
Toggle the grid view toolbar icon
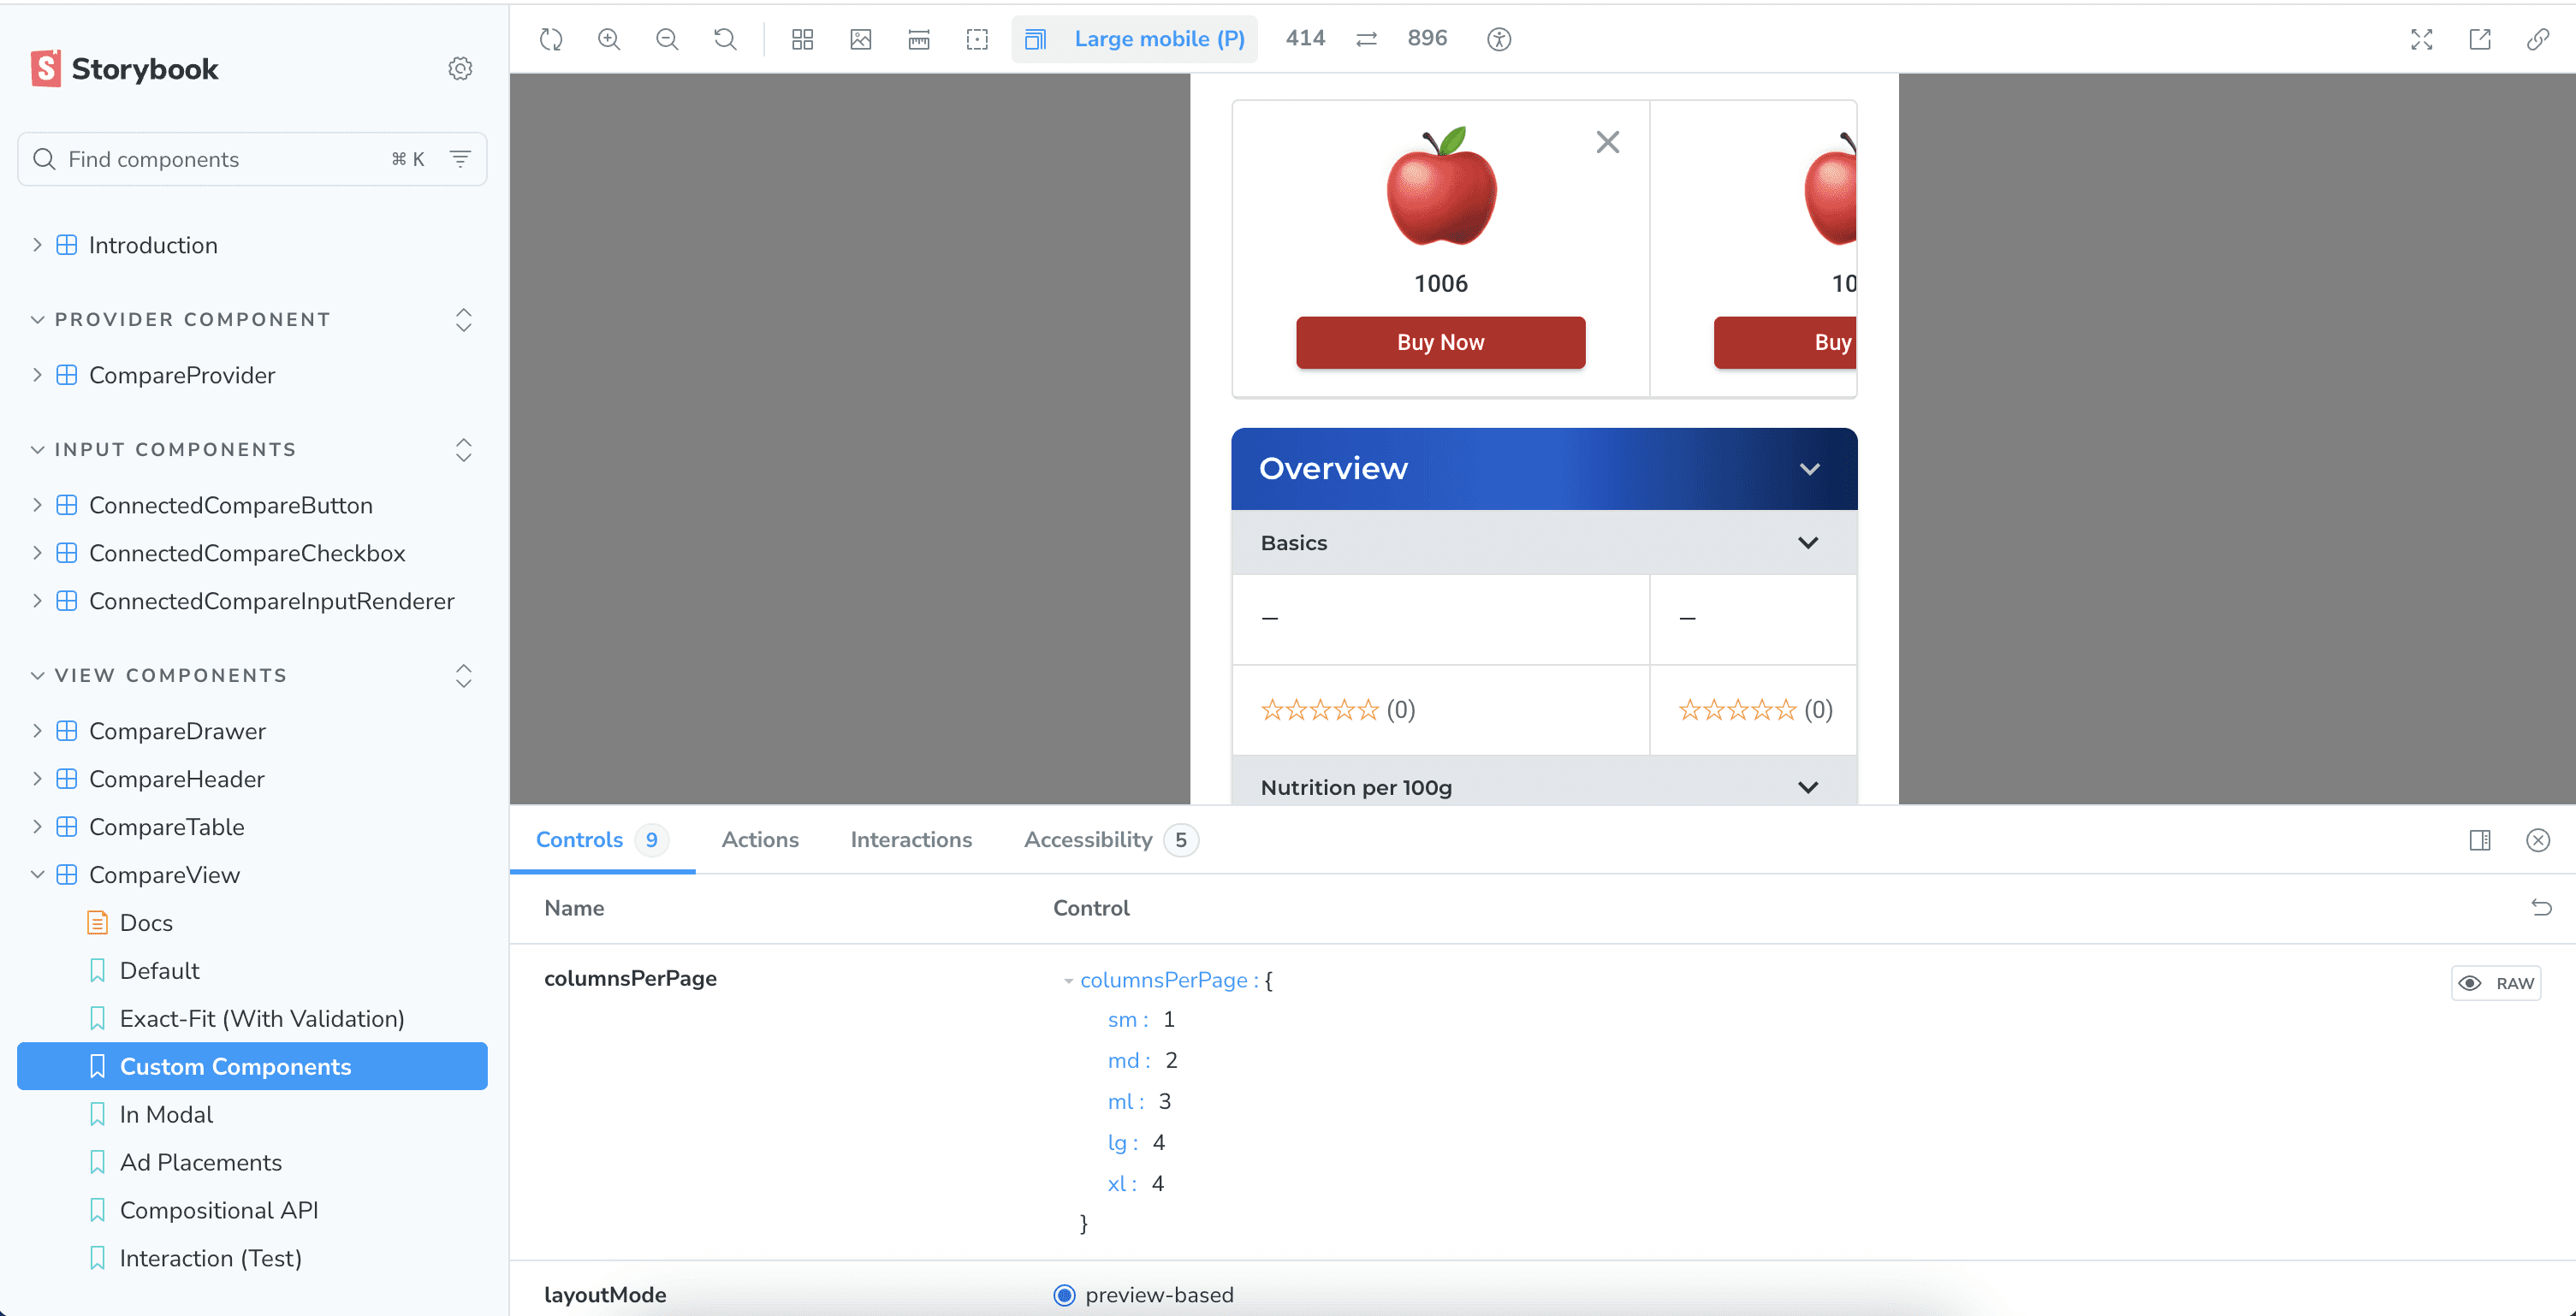point(802,39)
